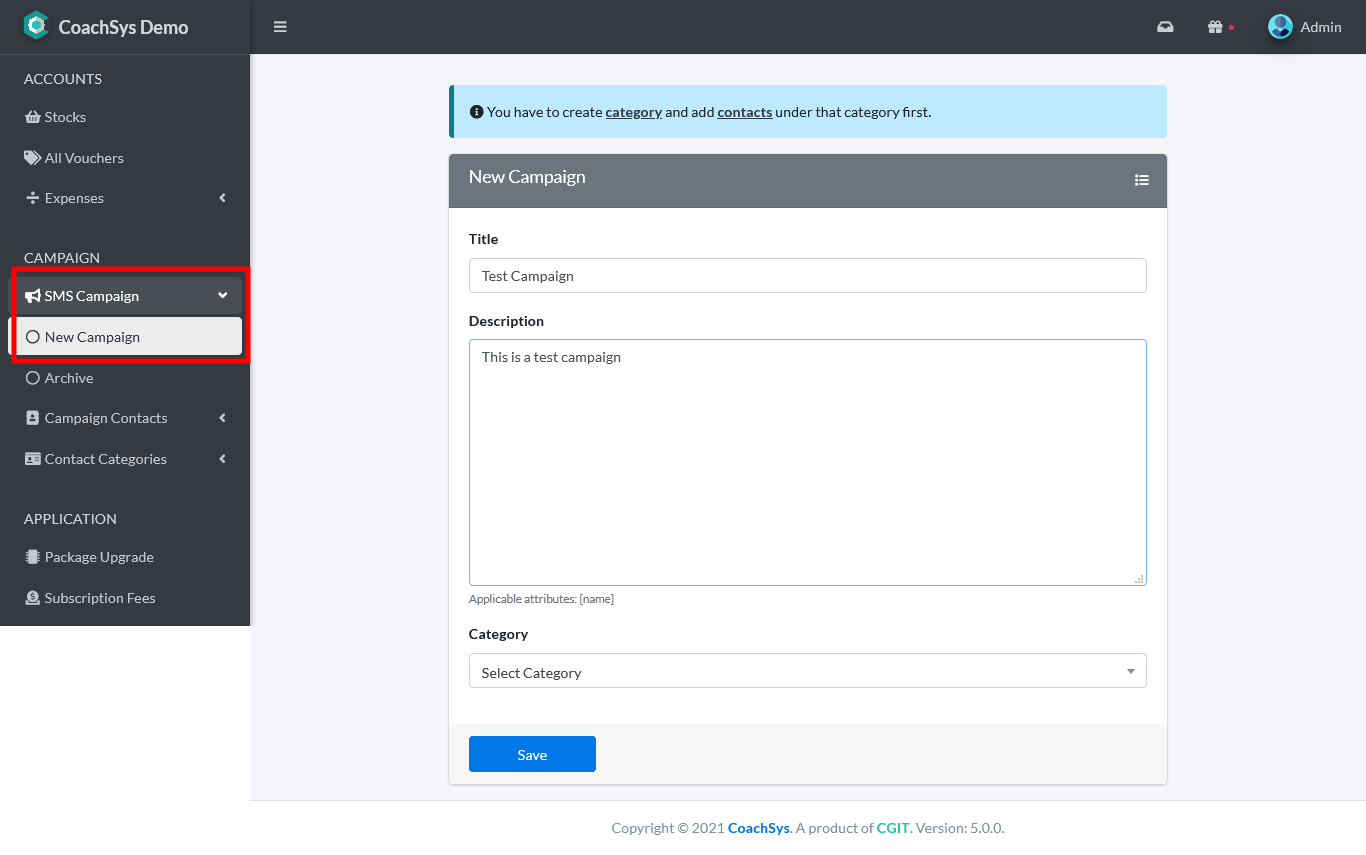Image resolution: width=1366 pixels, height=855 pixels.
Task: Open the gift notifications icon
Action: pos(1215,27)
